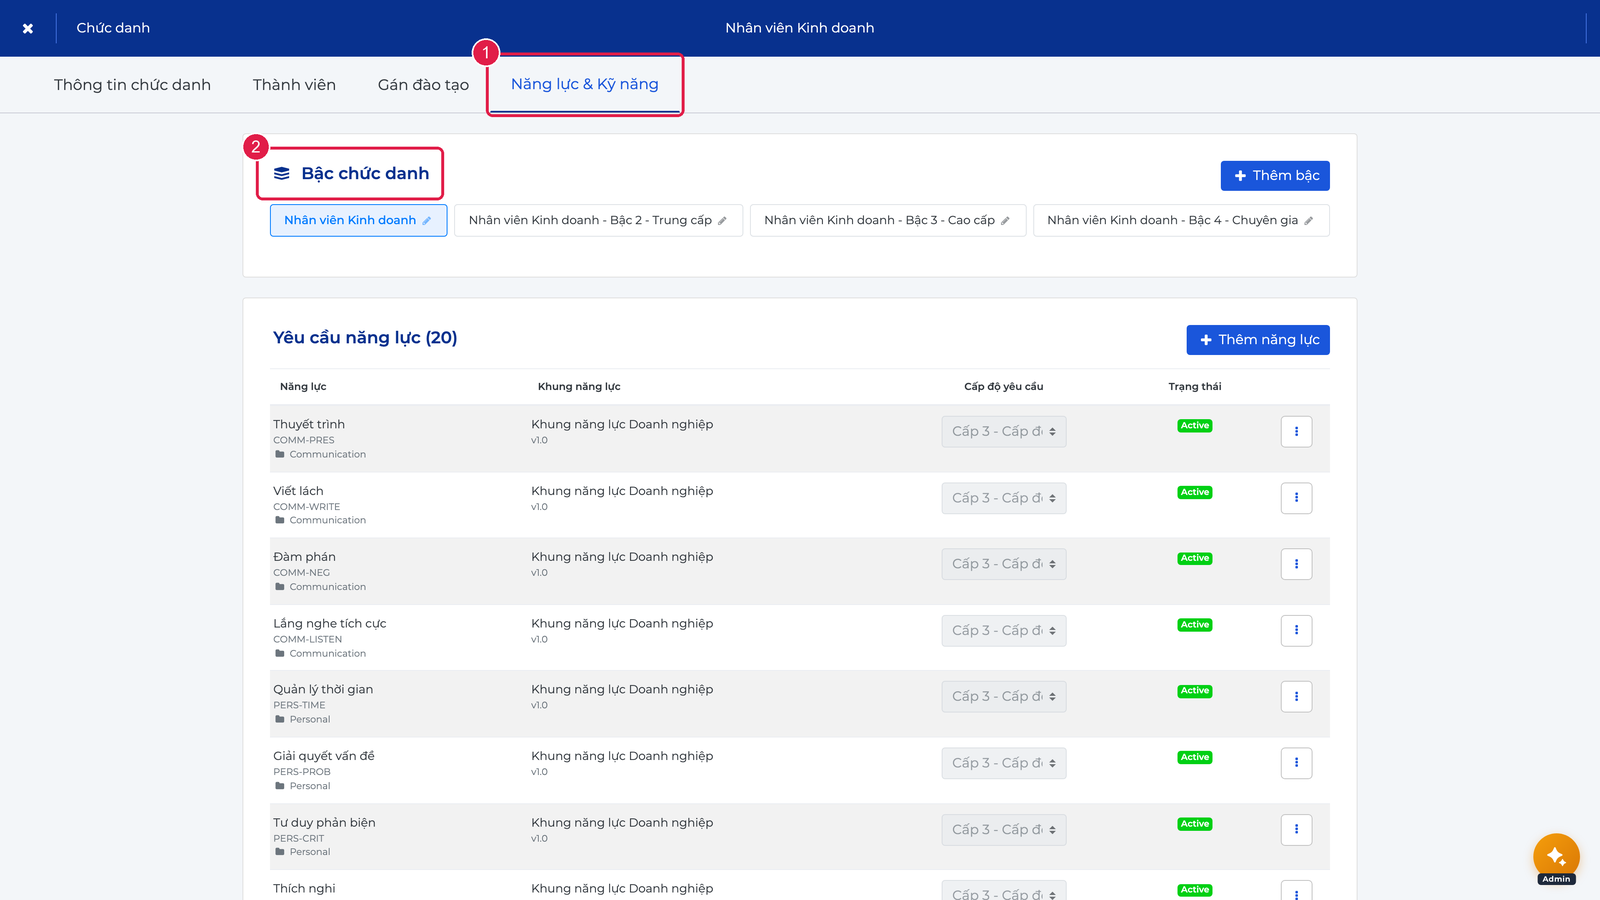Expand the Cấp 3 dropdown for Giải quyết vấn đề

[1004, 763]
